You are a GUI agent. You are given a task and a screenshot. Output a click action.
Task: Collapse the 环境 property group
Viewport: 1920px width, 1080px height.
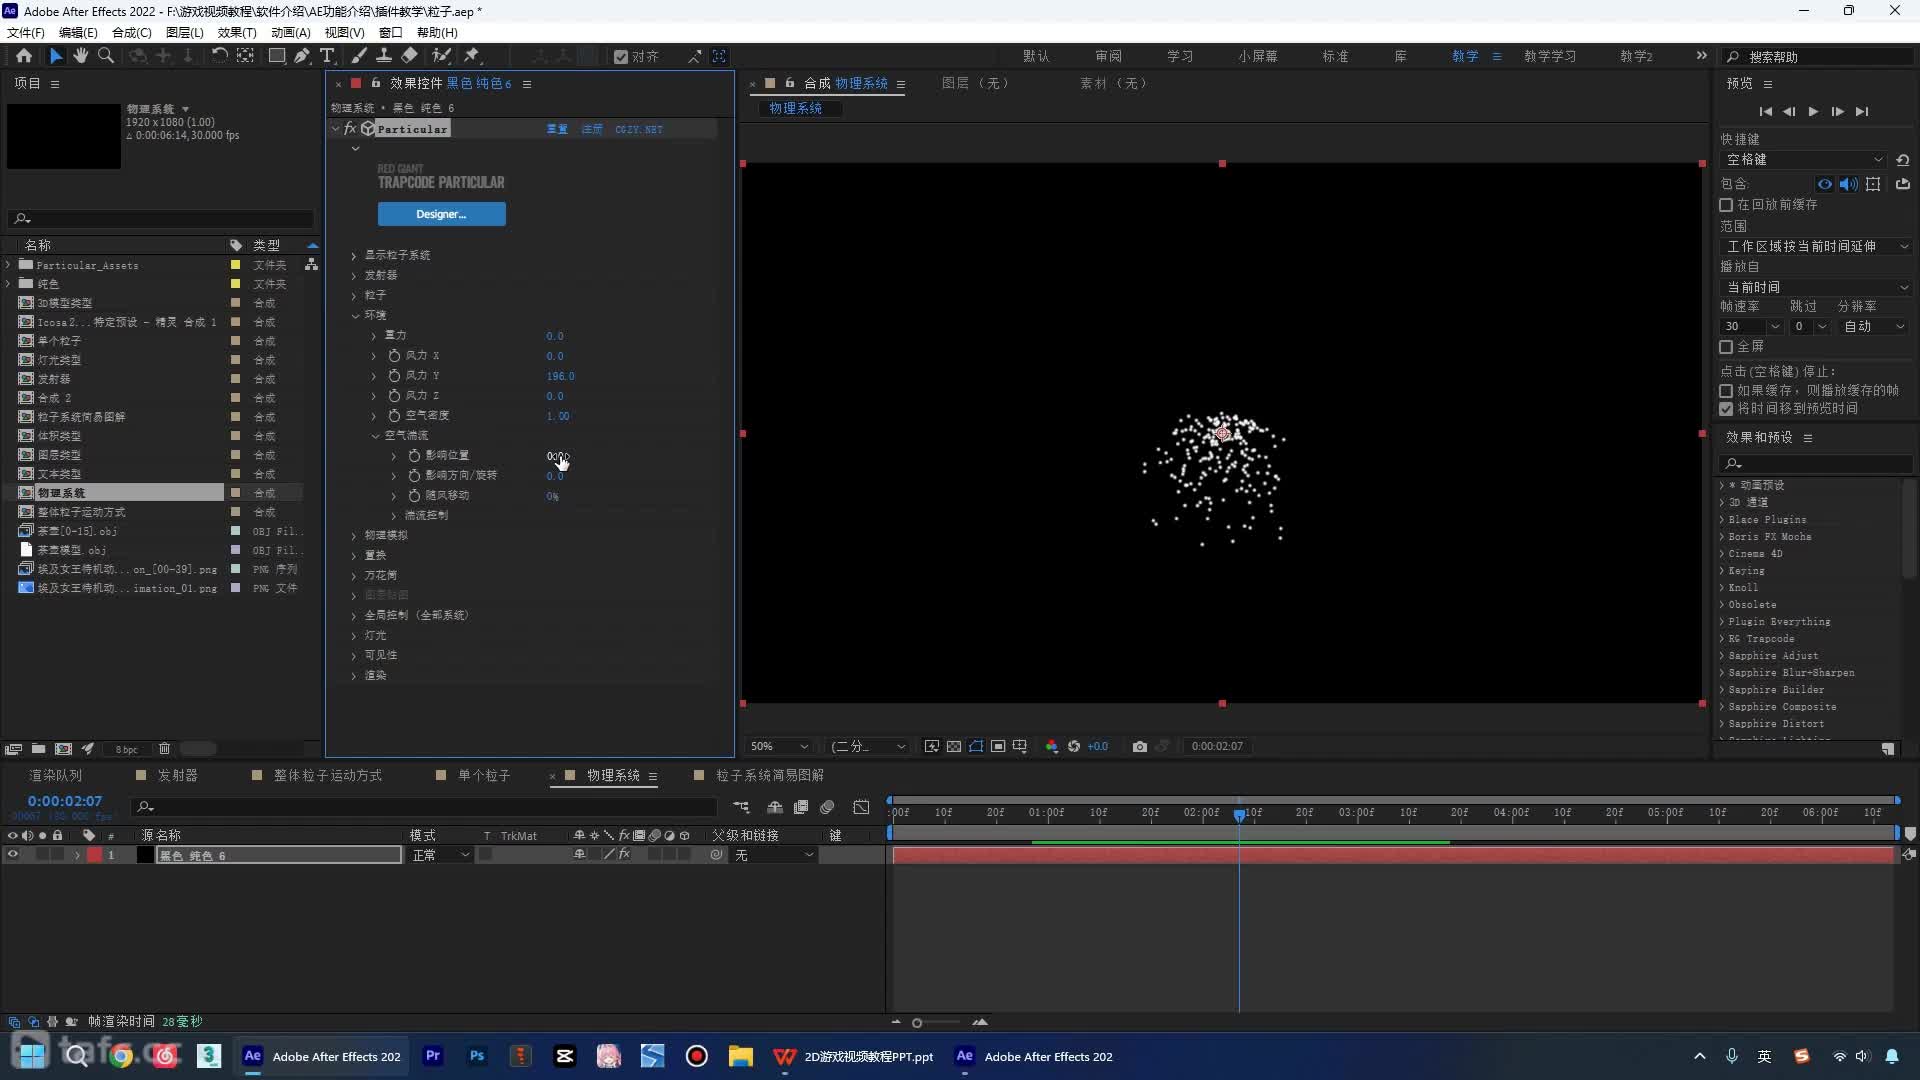click(355, 316)
